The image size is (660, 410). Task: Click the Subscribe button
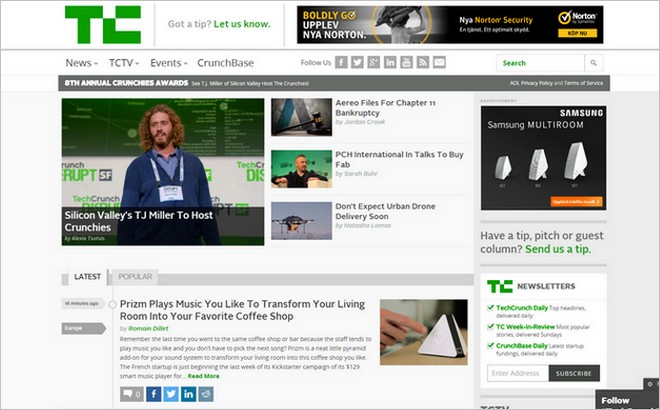[x=574, y=373]
